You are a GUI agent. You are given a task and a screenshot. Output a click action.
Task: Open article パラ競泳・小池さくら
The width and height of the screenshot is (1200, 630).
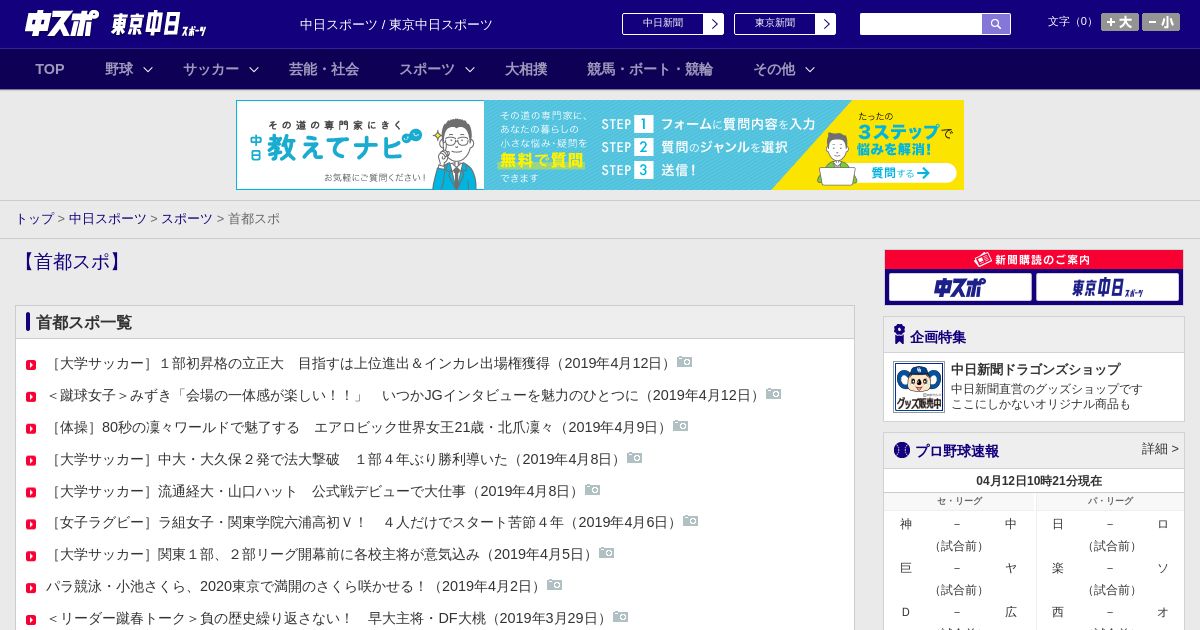296,586
